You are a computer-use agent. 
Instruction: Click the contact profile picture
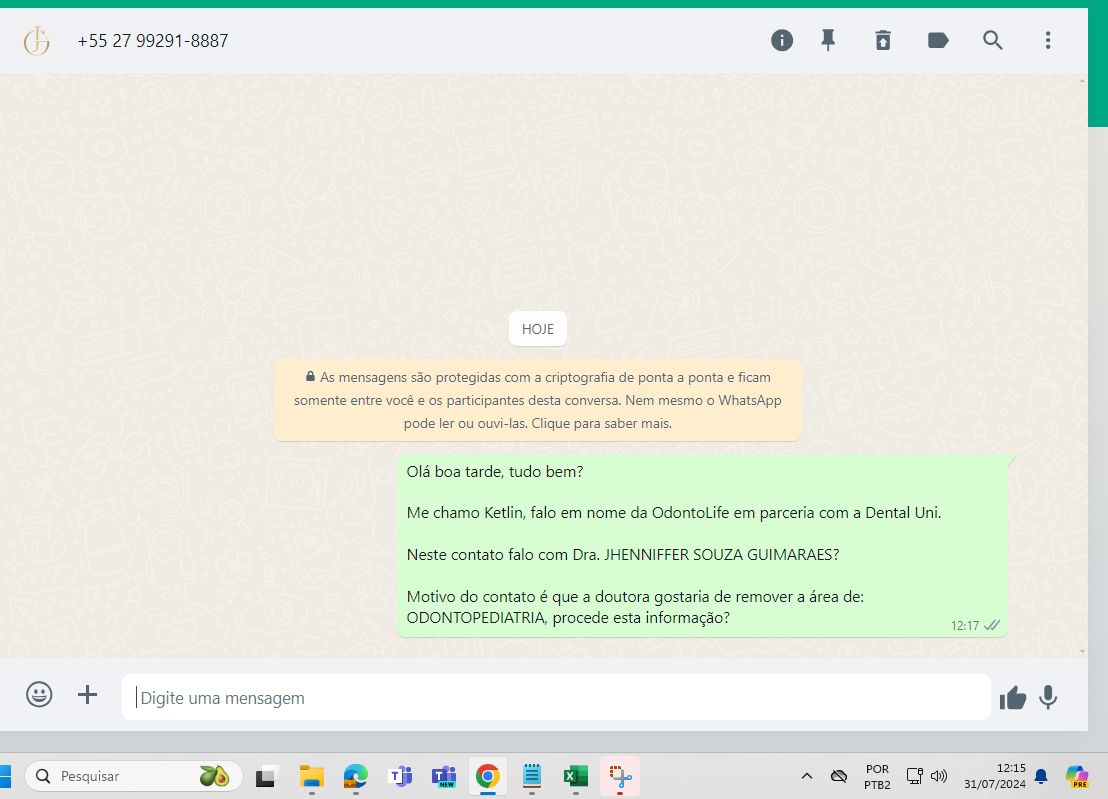click(37, 40)
